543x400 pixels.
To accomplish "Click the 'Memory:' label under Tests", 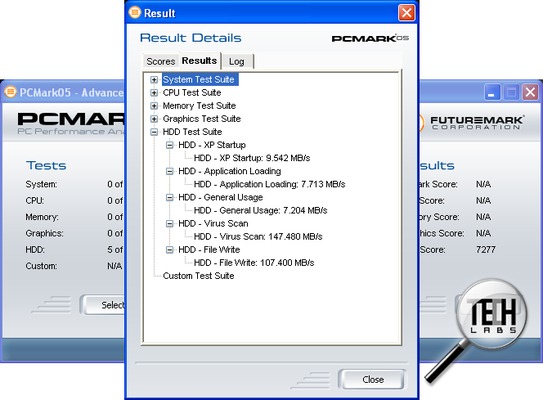I will tap(42, 217).
